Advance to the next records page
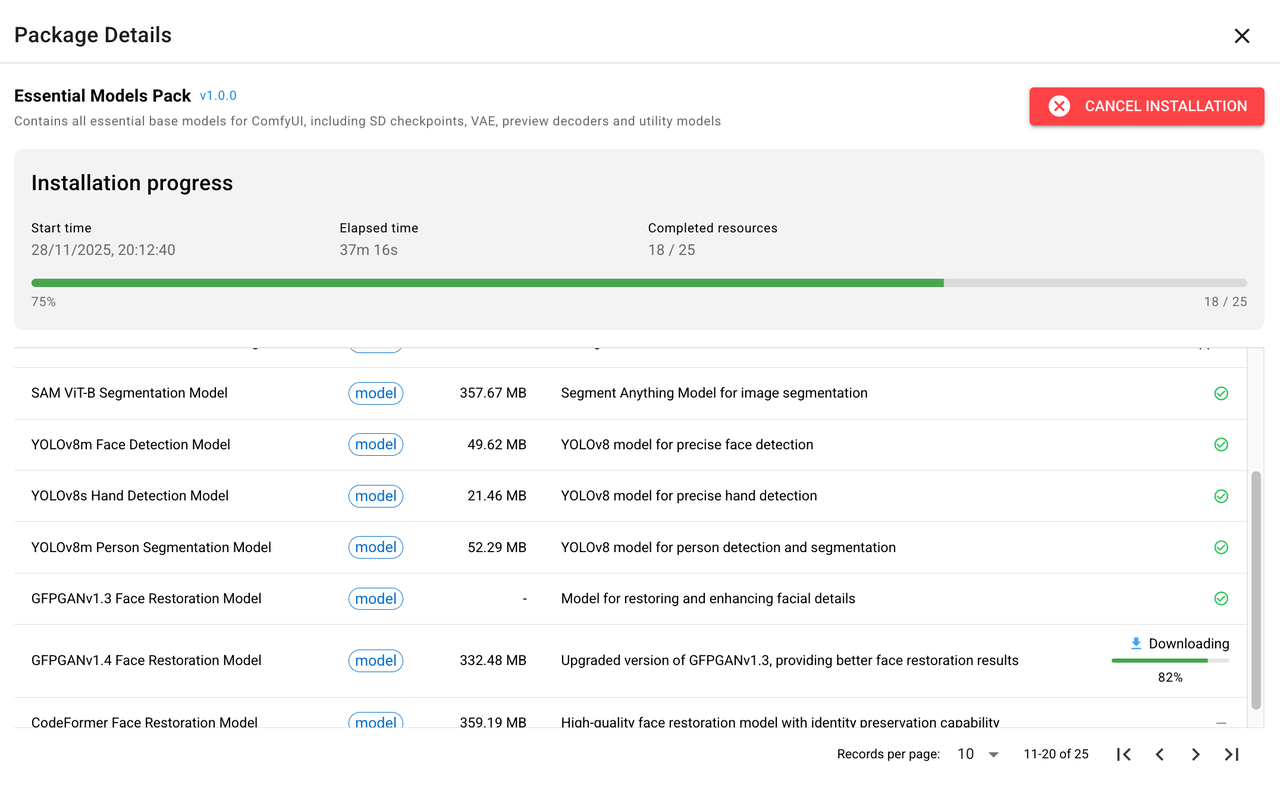This screenshot has width=1280, height=794. pos(1195,754)
